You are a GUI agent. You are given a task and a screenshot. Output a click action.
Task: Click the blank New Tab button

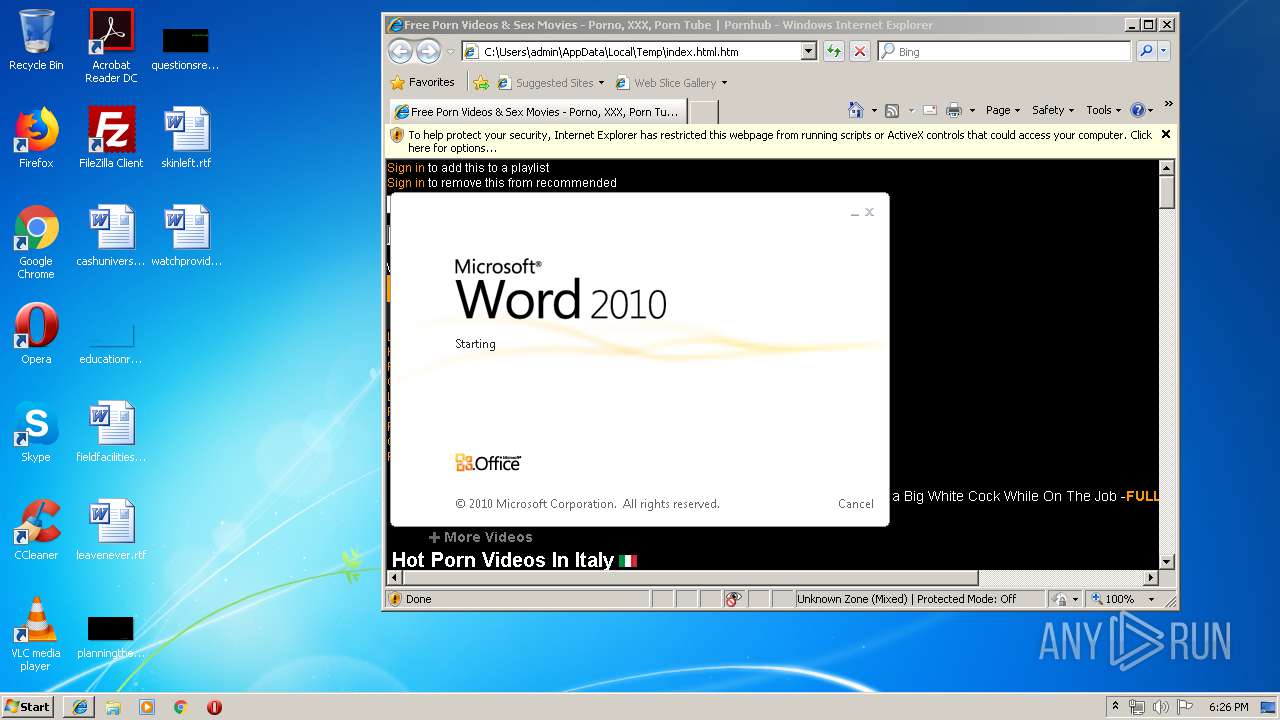pos(704,112)
